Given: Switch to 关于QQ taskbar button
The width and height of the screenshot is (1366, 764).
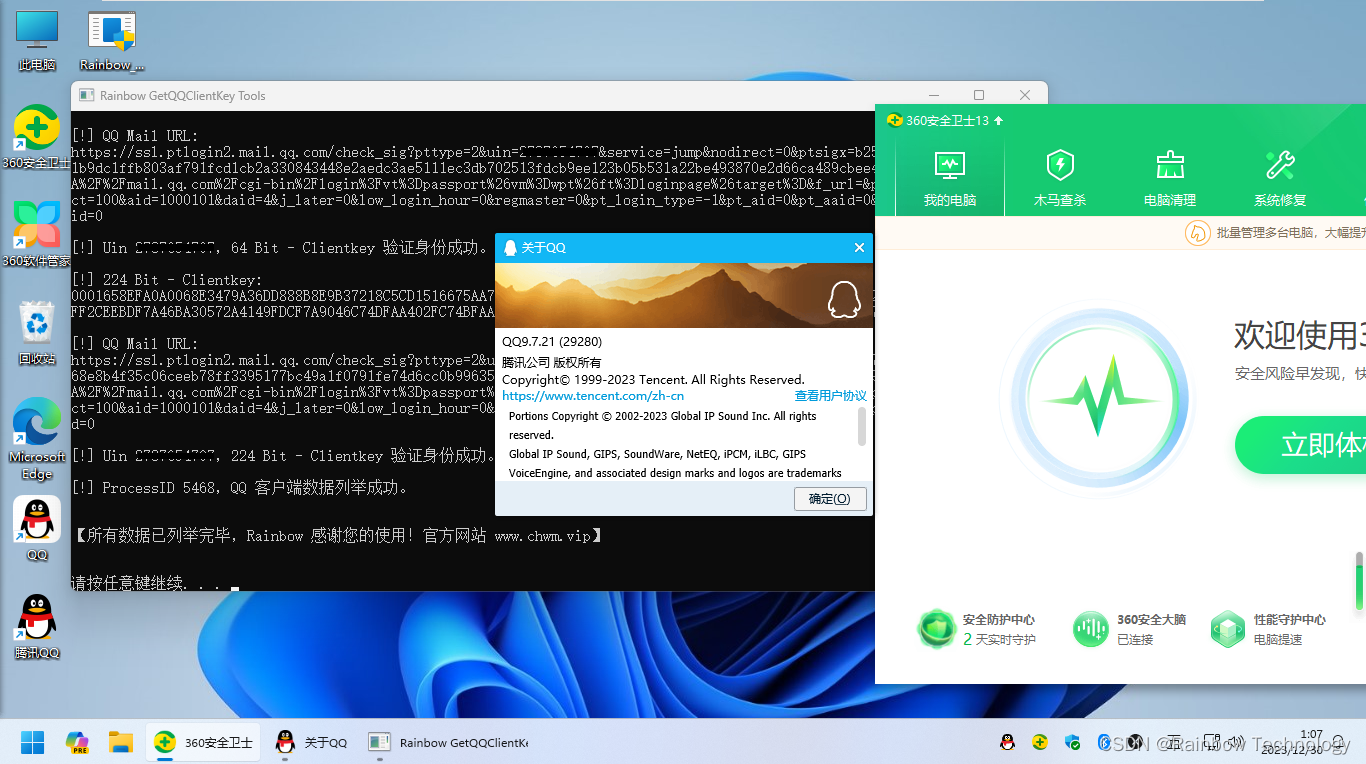Looking at the screenshot, I should 311,742.
